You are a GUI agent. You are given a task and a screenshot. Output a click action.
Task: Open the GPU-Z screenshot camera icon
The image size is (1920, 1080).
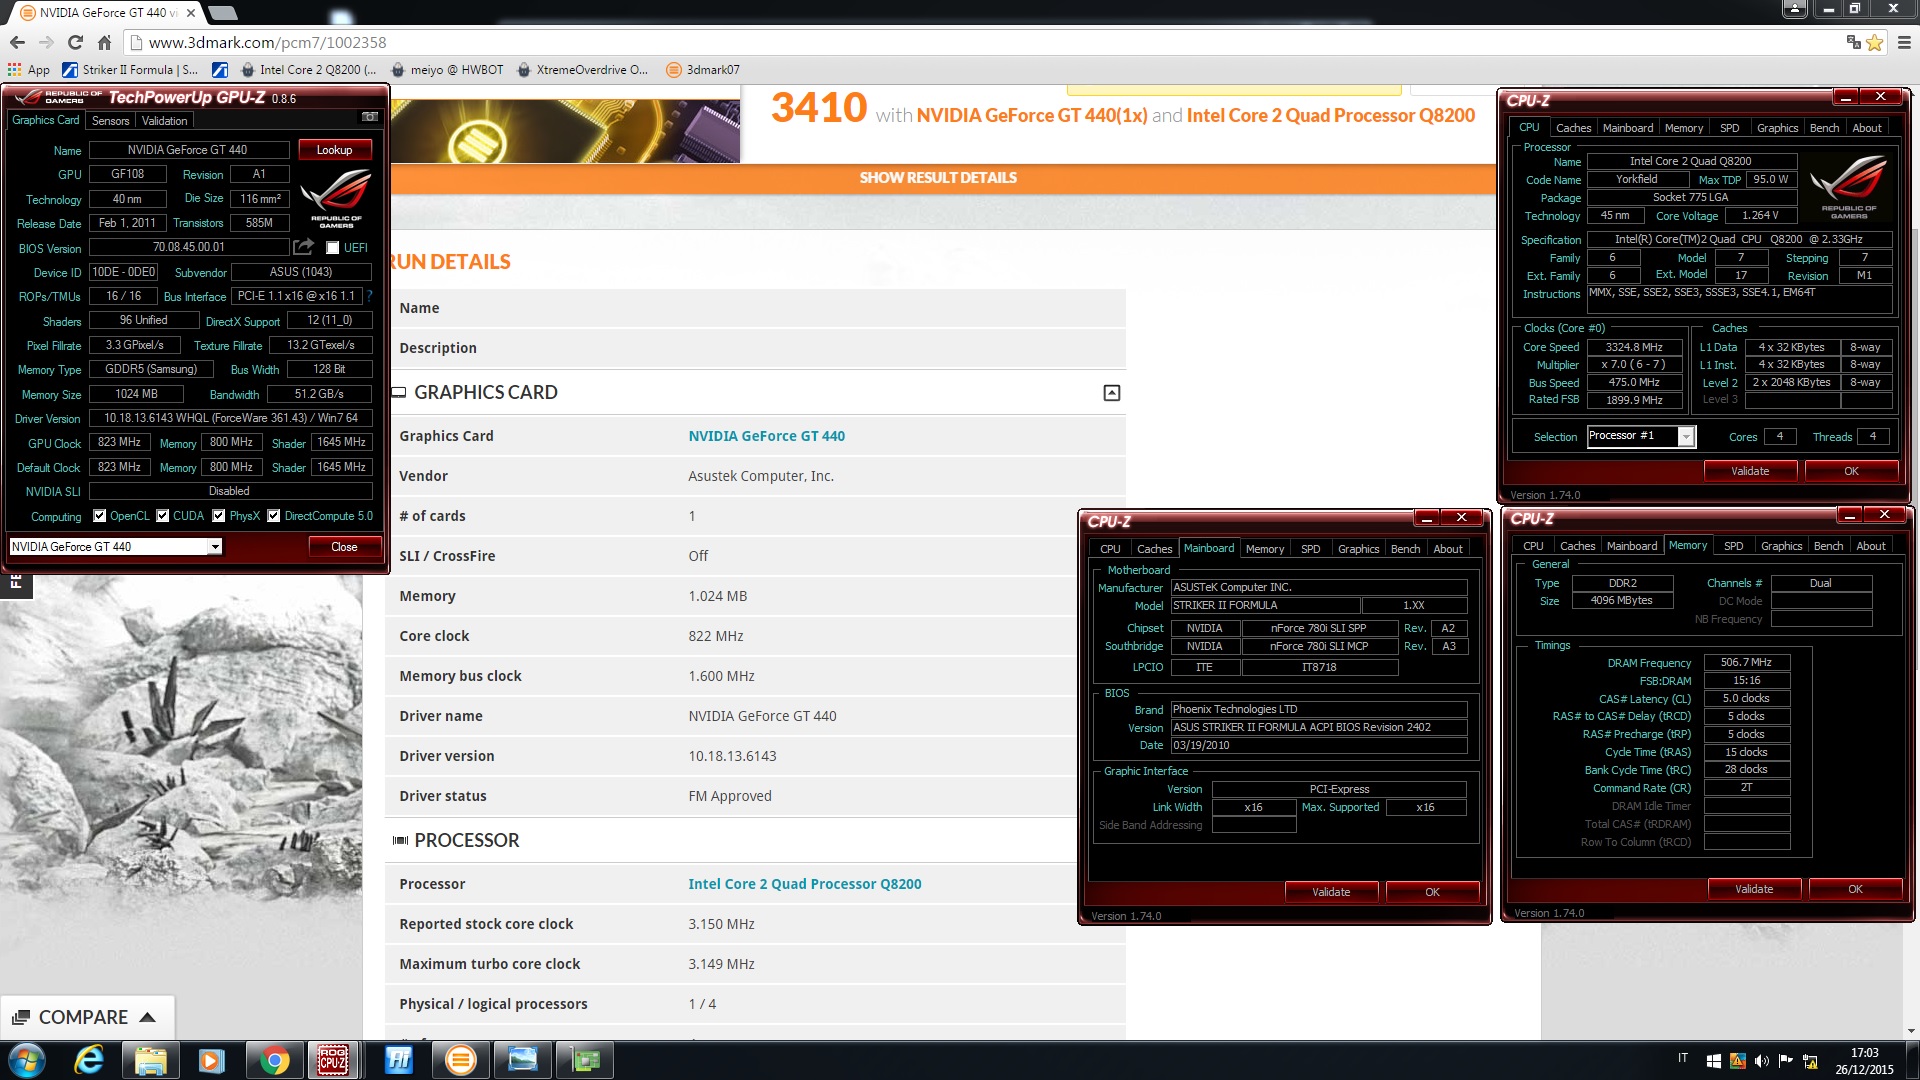[x=370, y=118]
